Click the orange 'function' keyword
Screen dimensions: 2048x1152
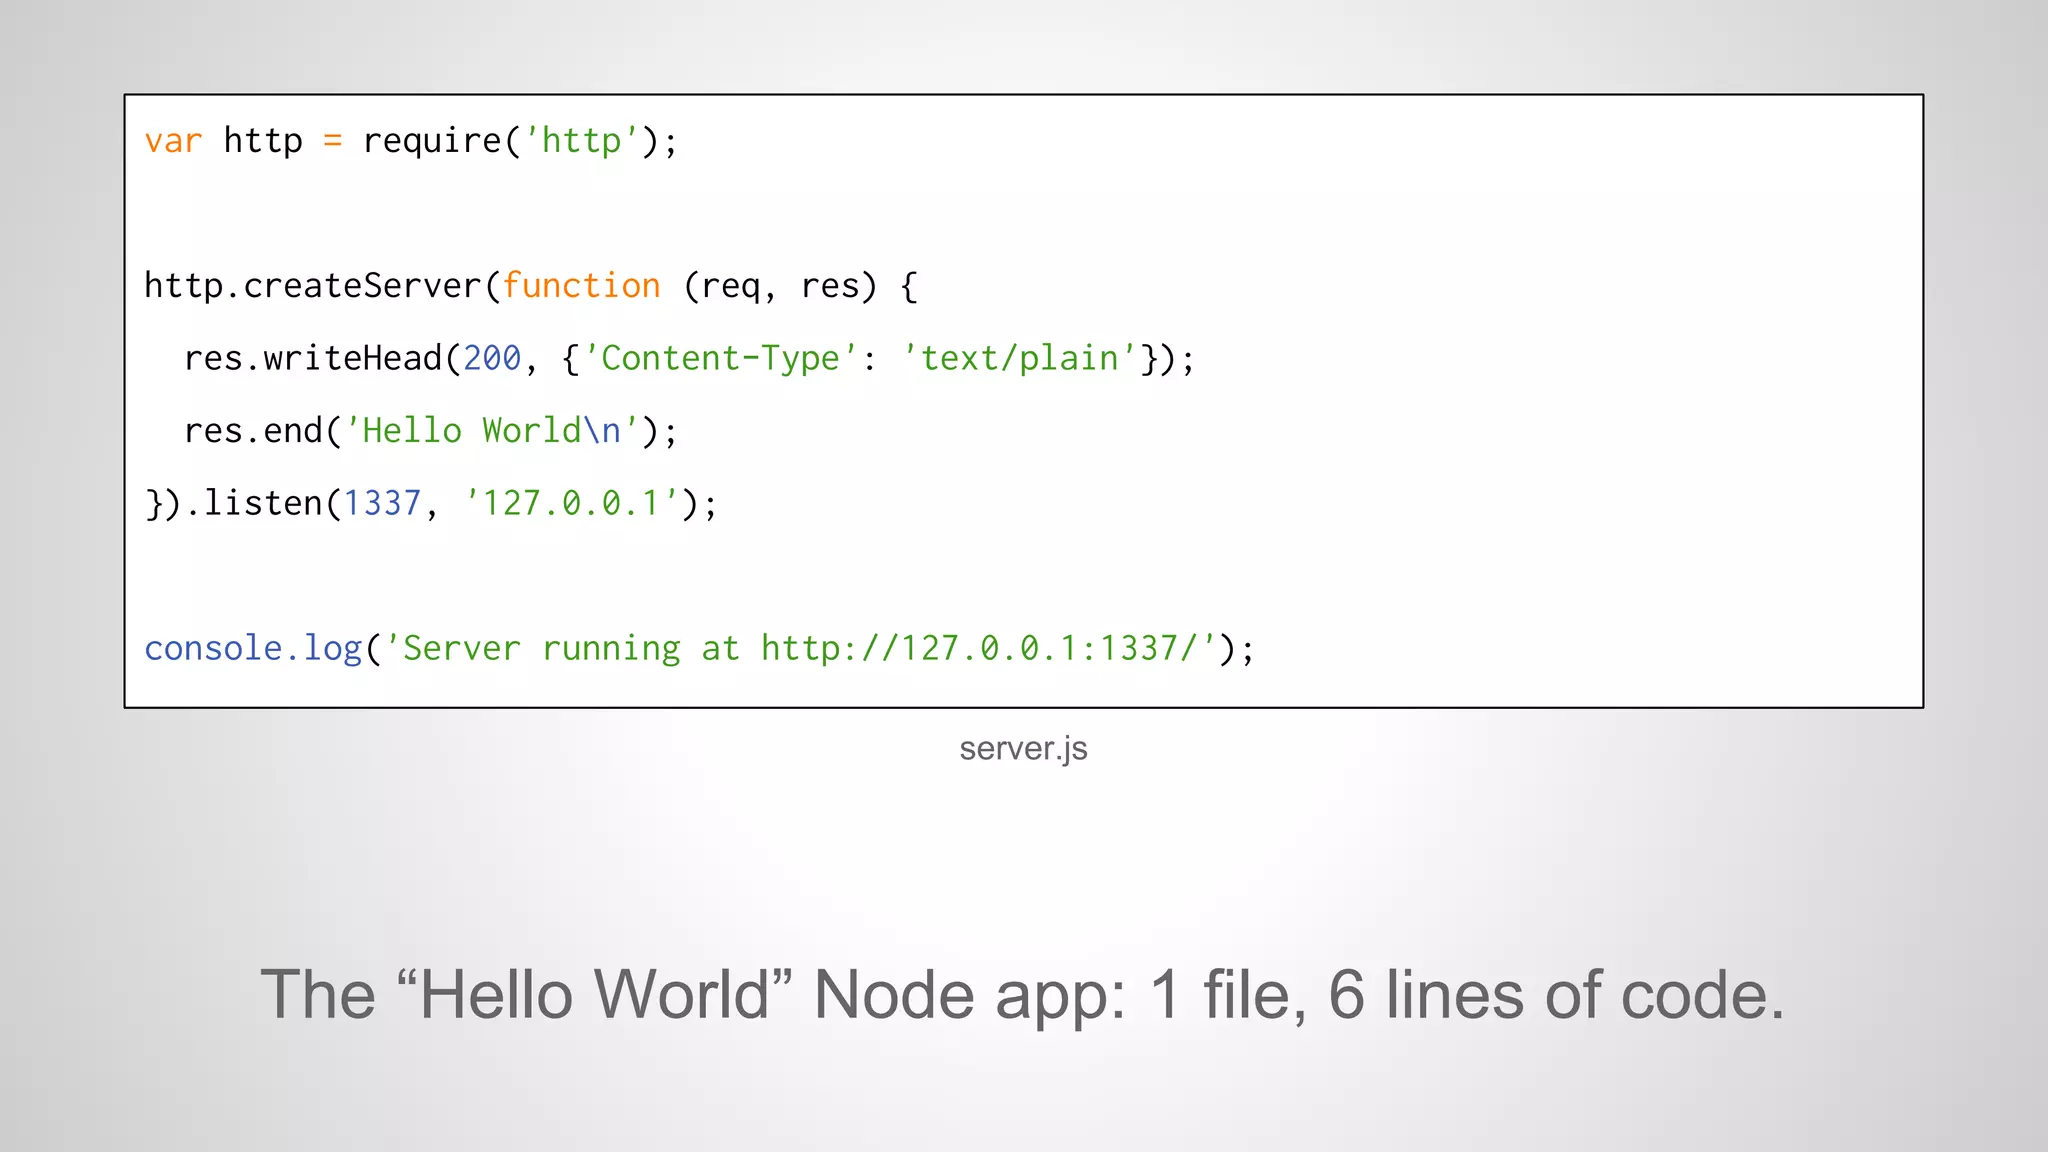(581, 286)
